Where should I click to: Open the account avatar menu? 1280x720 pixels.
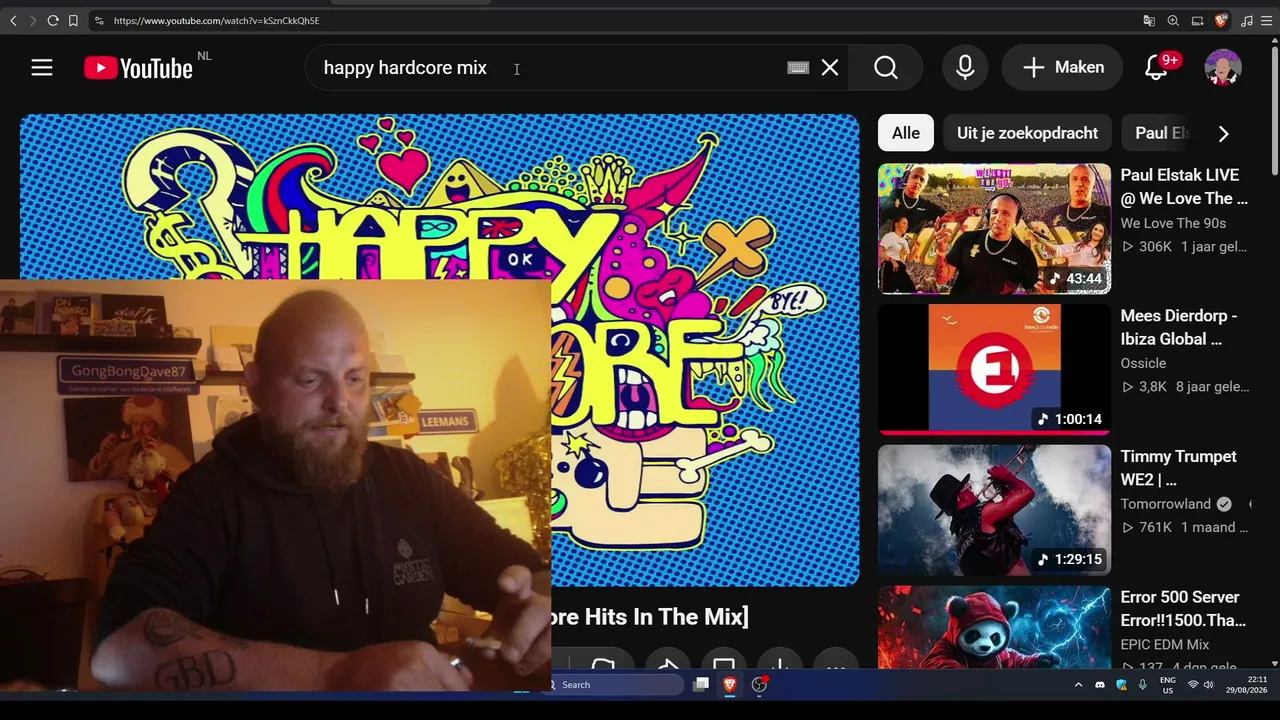[1223, 67]
